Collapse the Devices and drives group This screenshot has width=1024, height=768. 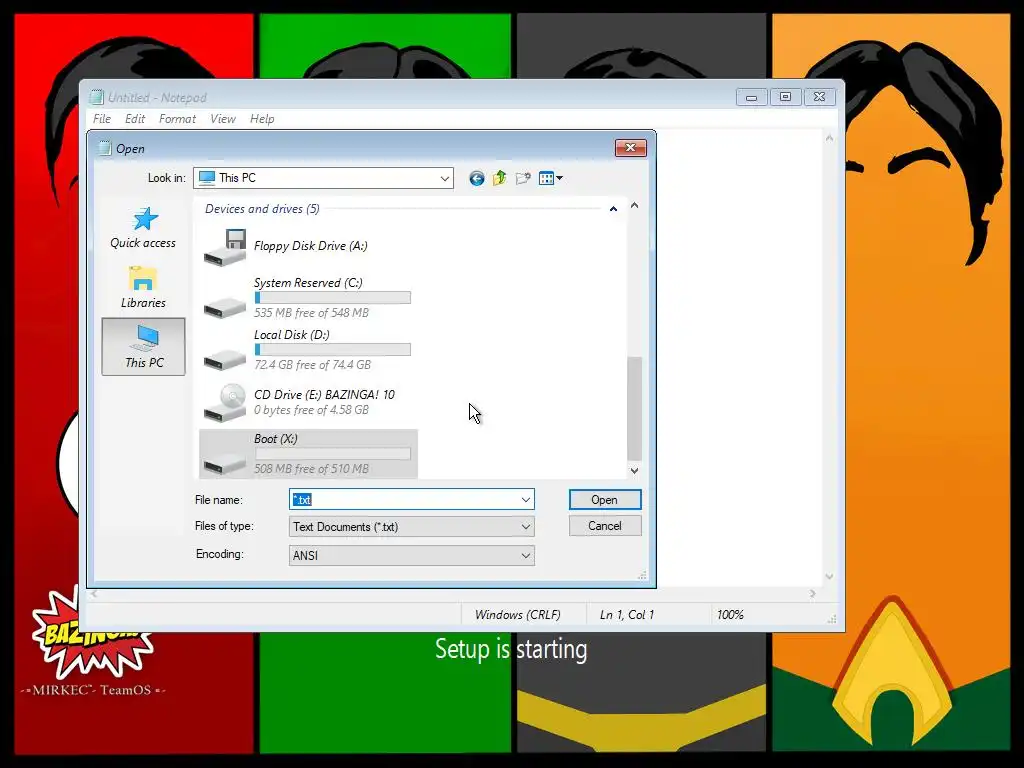[613, 209]
